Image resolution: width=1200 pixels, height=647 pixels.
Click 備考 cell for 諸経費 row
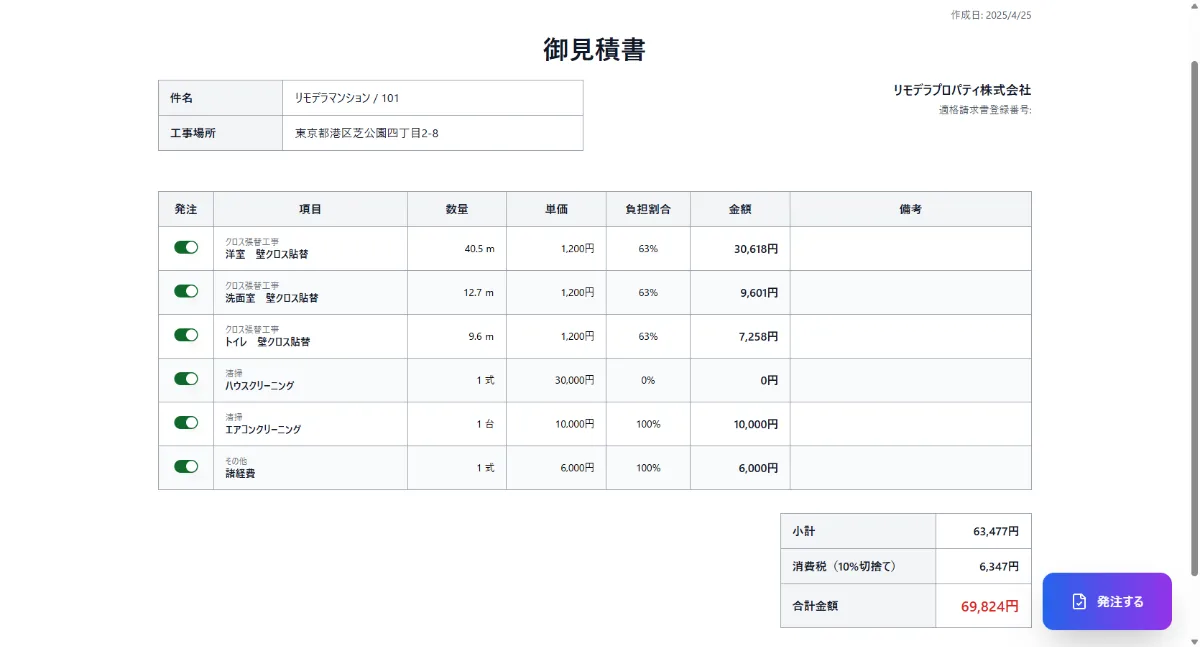pyautogui.click(x=910, y=467)
